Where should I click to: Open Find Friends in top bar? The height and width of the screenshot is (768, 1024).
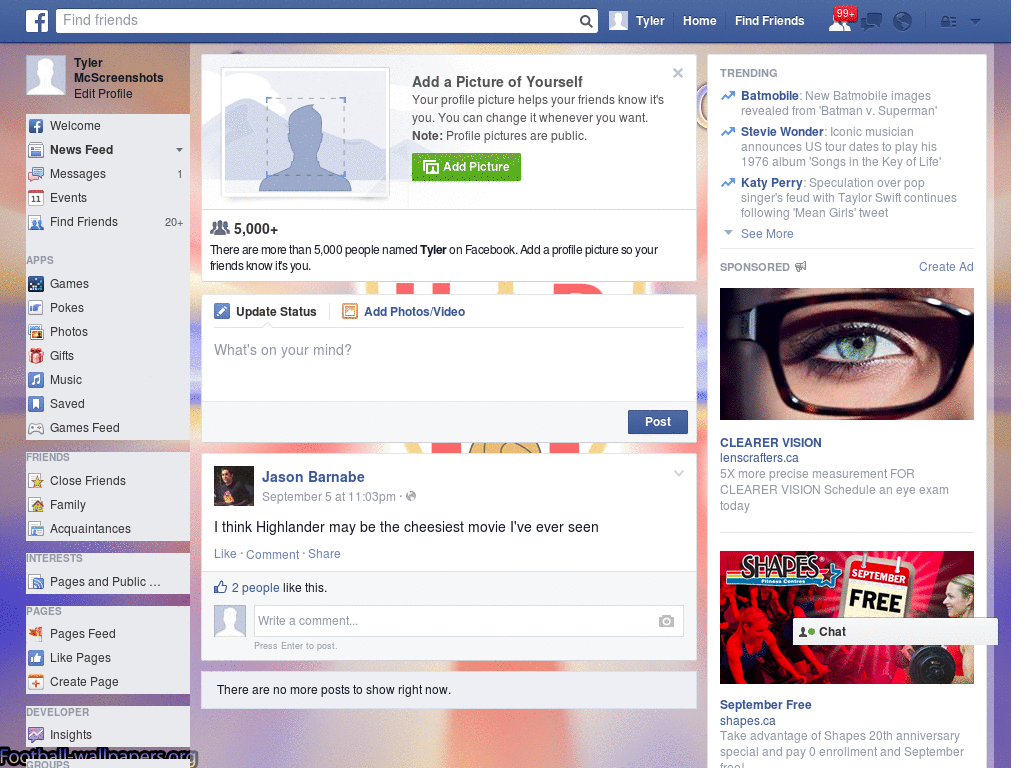tap(769, 21)
